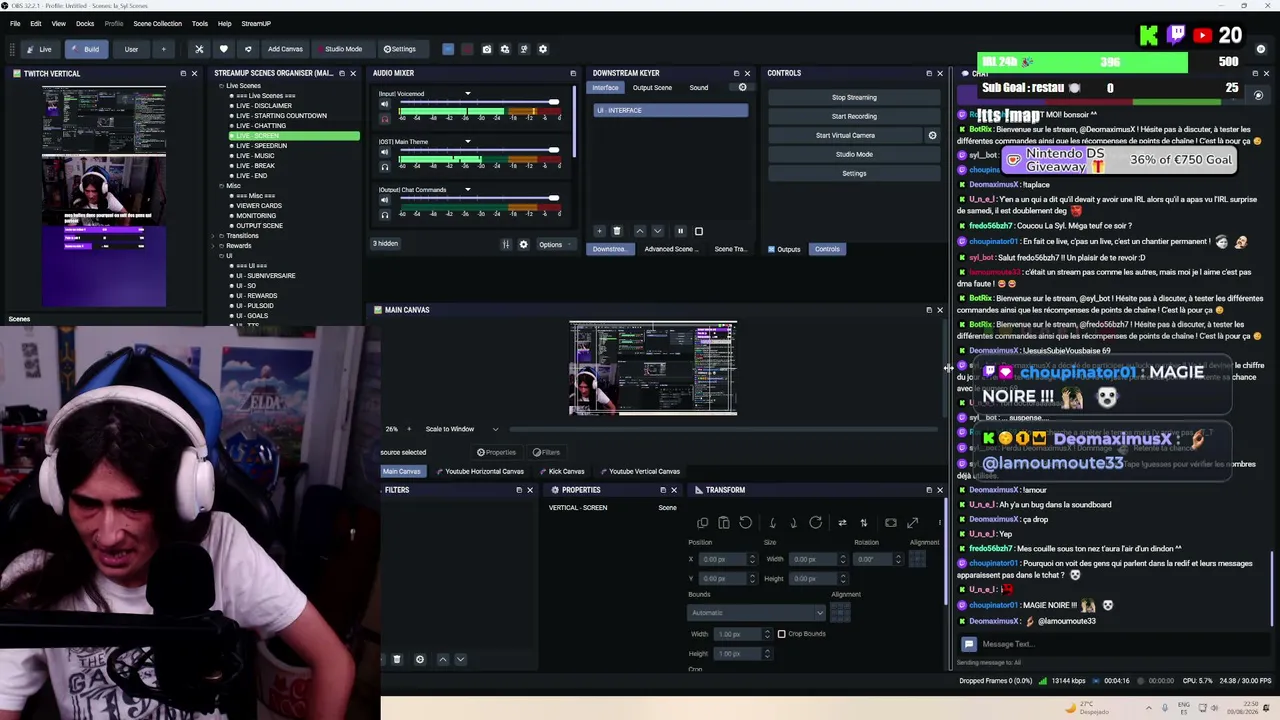Toggle the blue square button in toolbar

click(448, 49)
